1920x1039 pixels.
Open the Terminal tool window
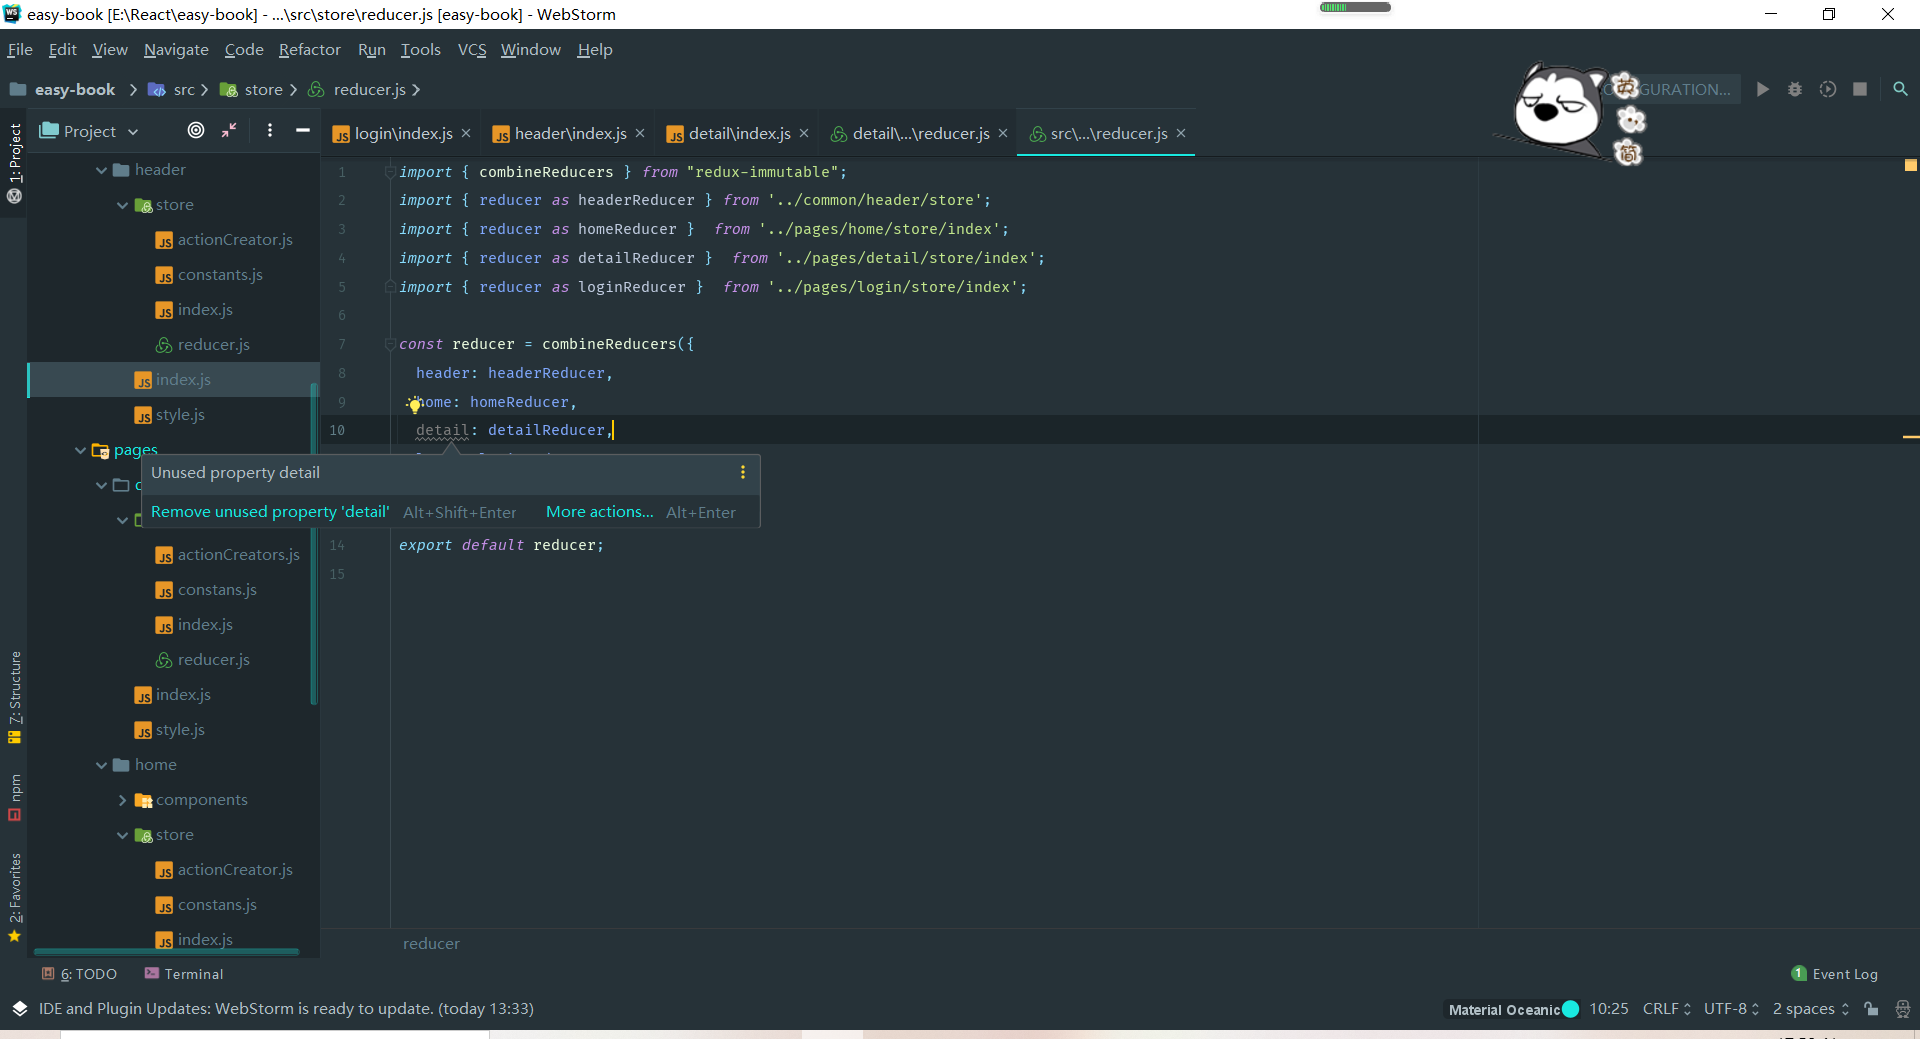tap(184, 974)
